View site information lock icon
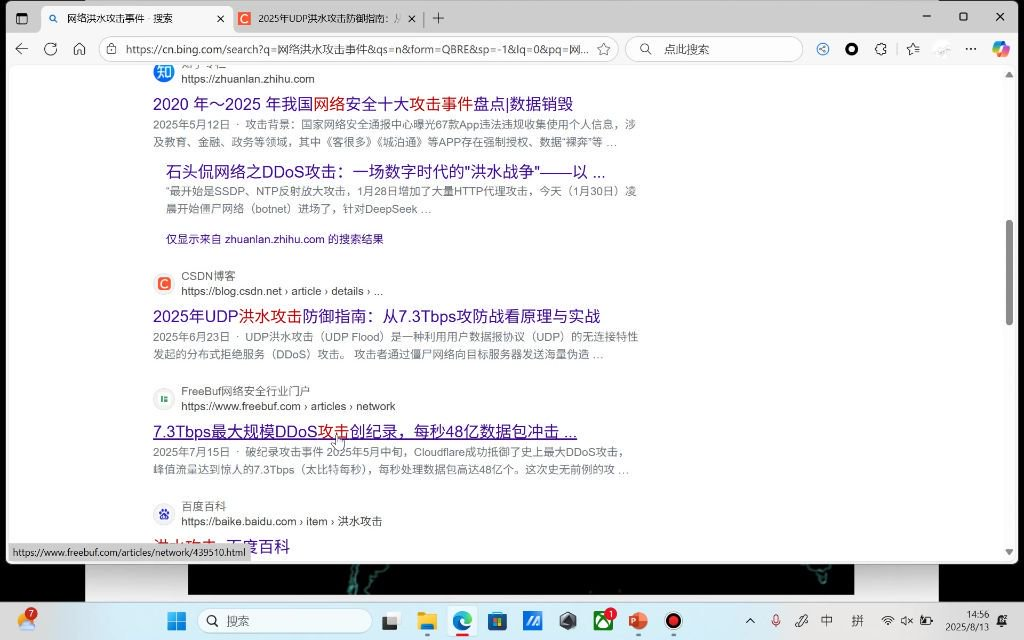The width and height of the screenshot is (1024, 640). coord(112,49)
